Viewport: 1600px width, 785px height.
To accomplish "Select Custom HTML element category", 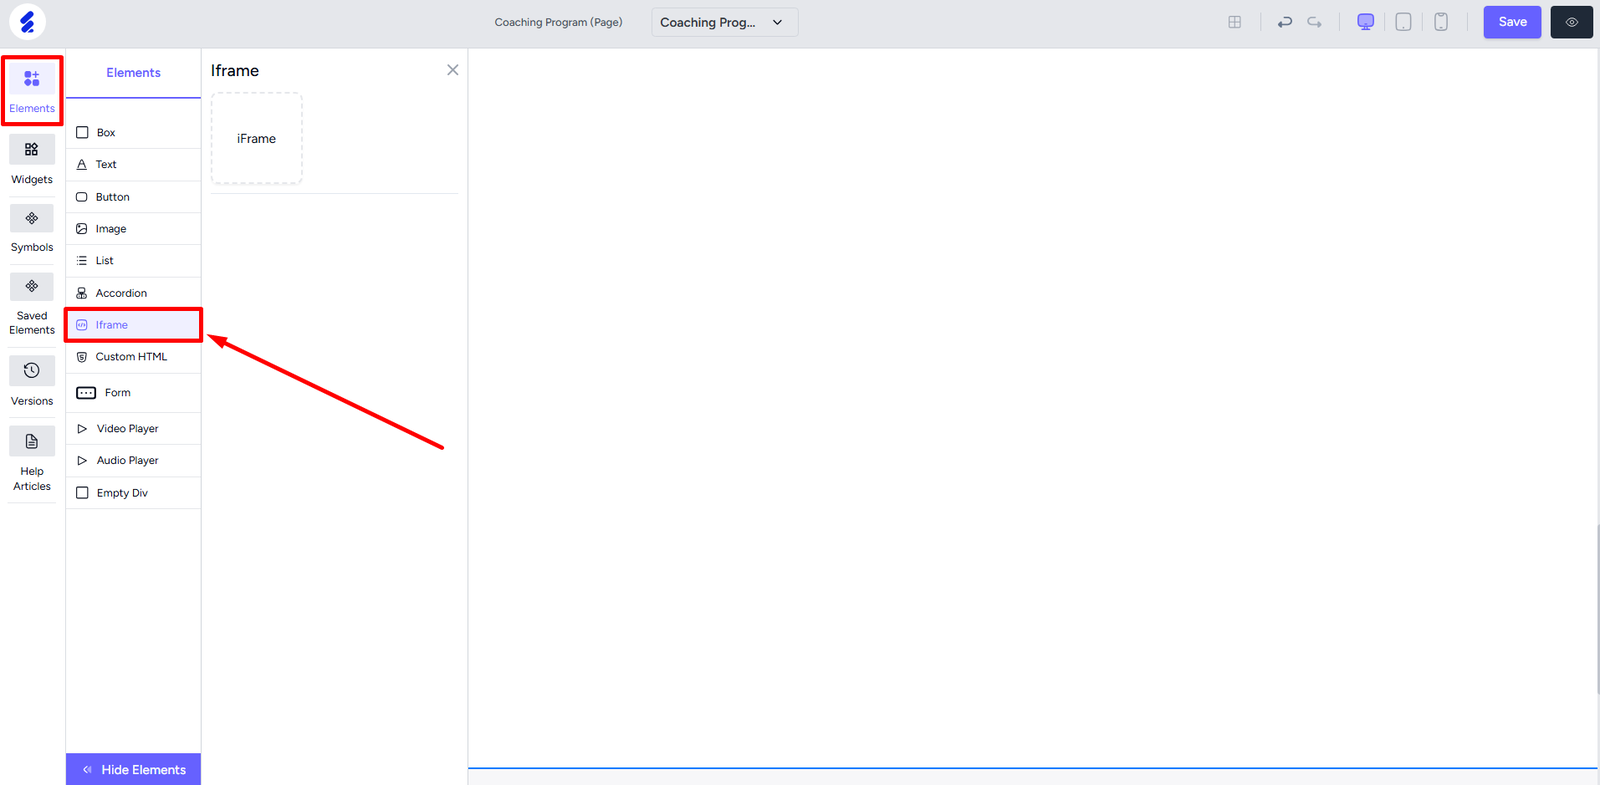I will click(x=131, y=357).
